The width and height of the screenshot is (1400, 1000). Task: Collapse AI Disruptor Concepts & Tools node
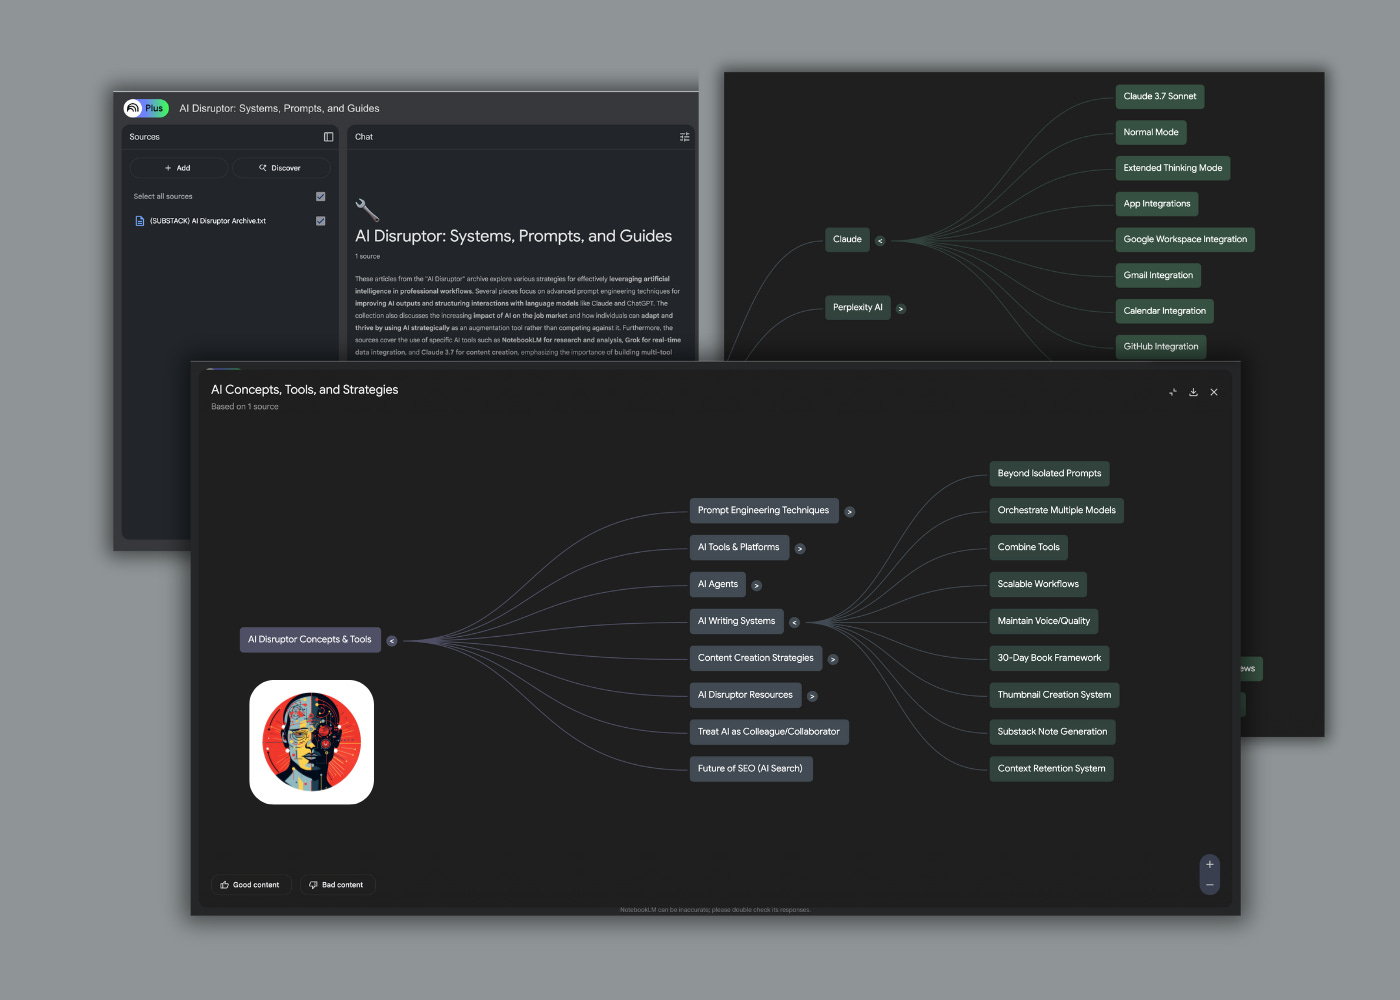(392, 641)
